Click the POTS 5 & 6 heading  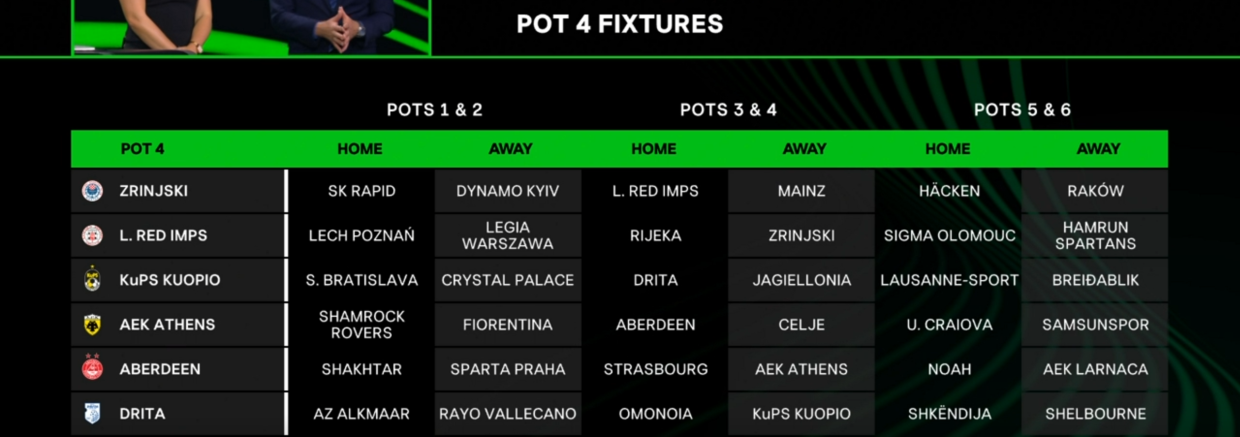(1022, 110)
